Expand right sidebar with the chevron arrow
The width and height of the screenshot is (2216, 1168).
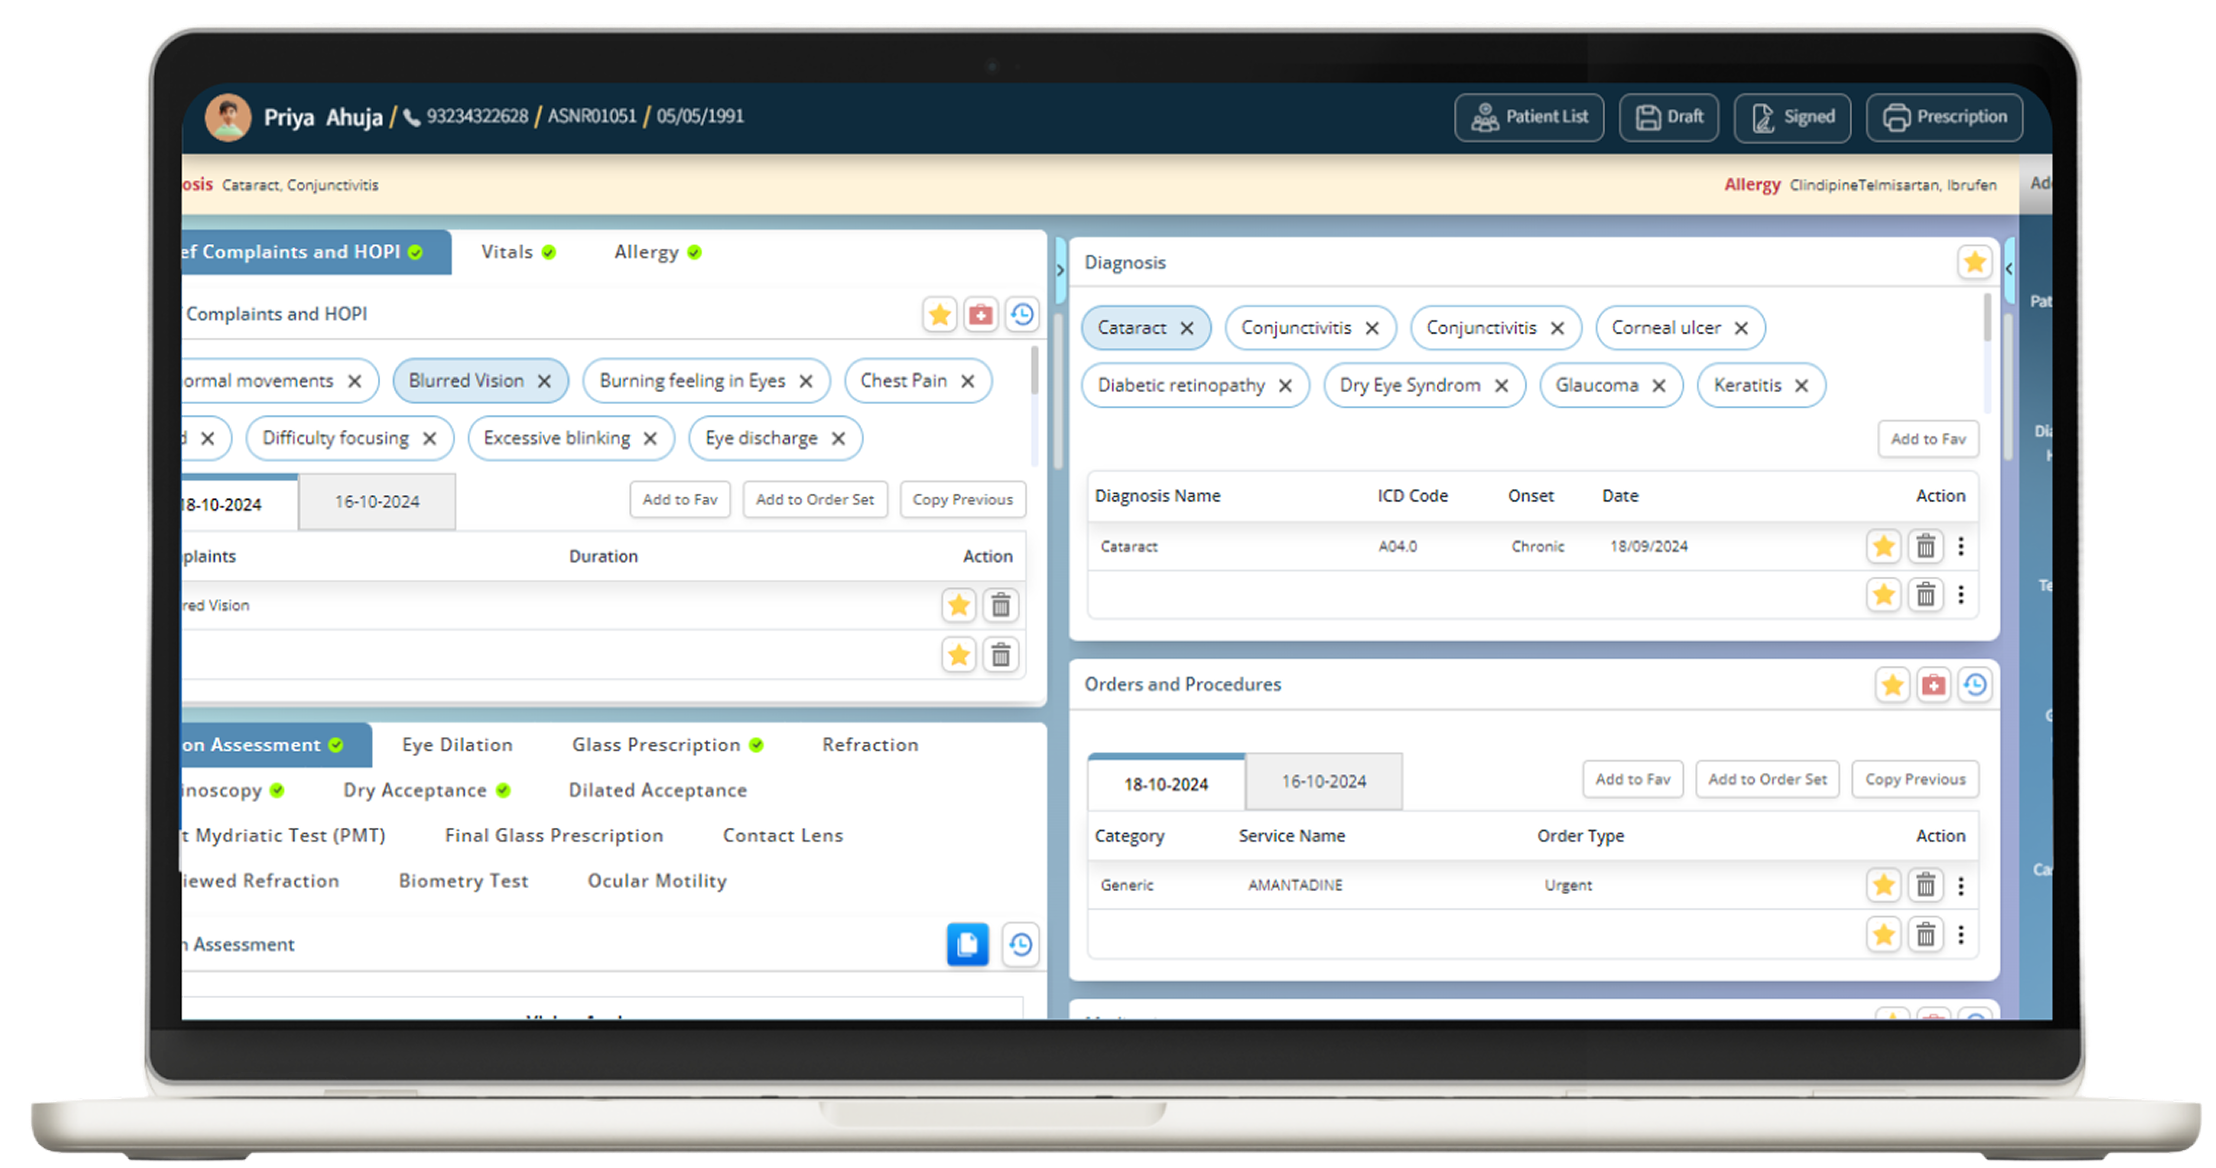click(x=2009, y=268)
